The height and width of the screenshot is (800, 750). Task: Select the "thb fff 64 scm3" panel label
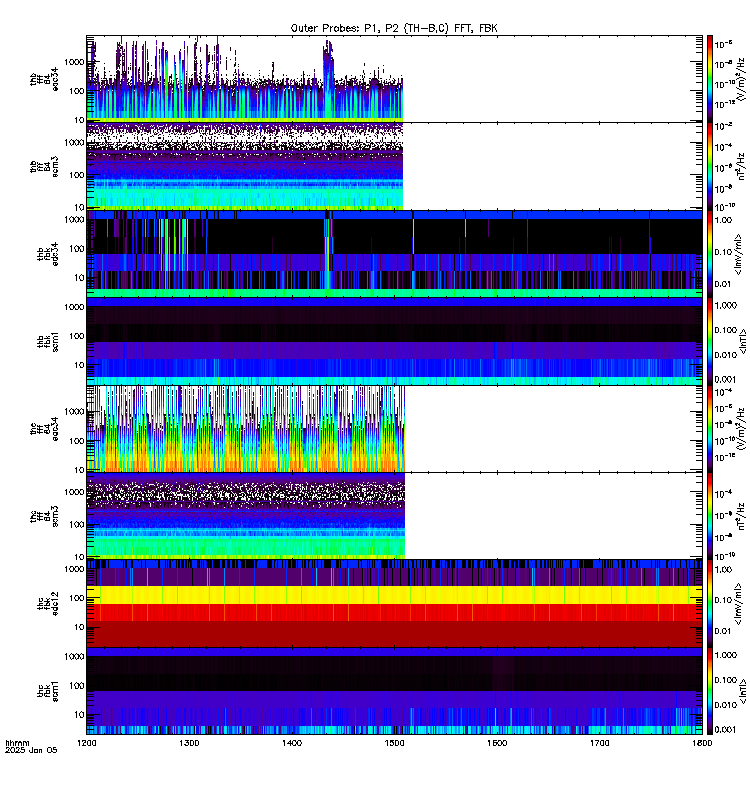coord(44,167)
